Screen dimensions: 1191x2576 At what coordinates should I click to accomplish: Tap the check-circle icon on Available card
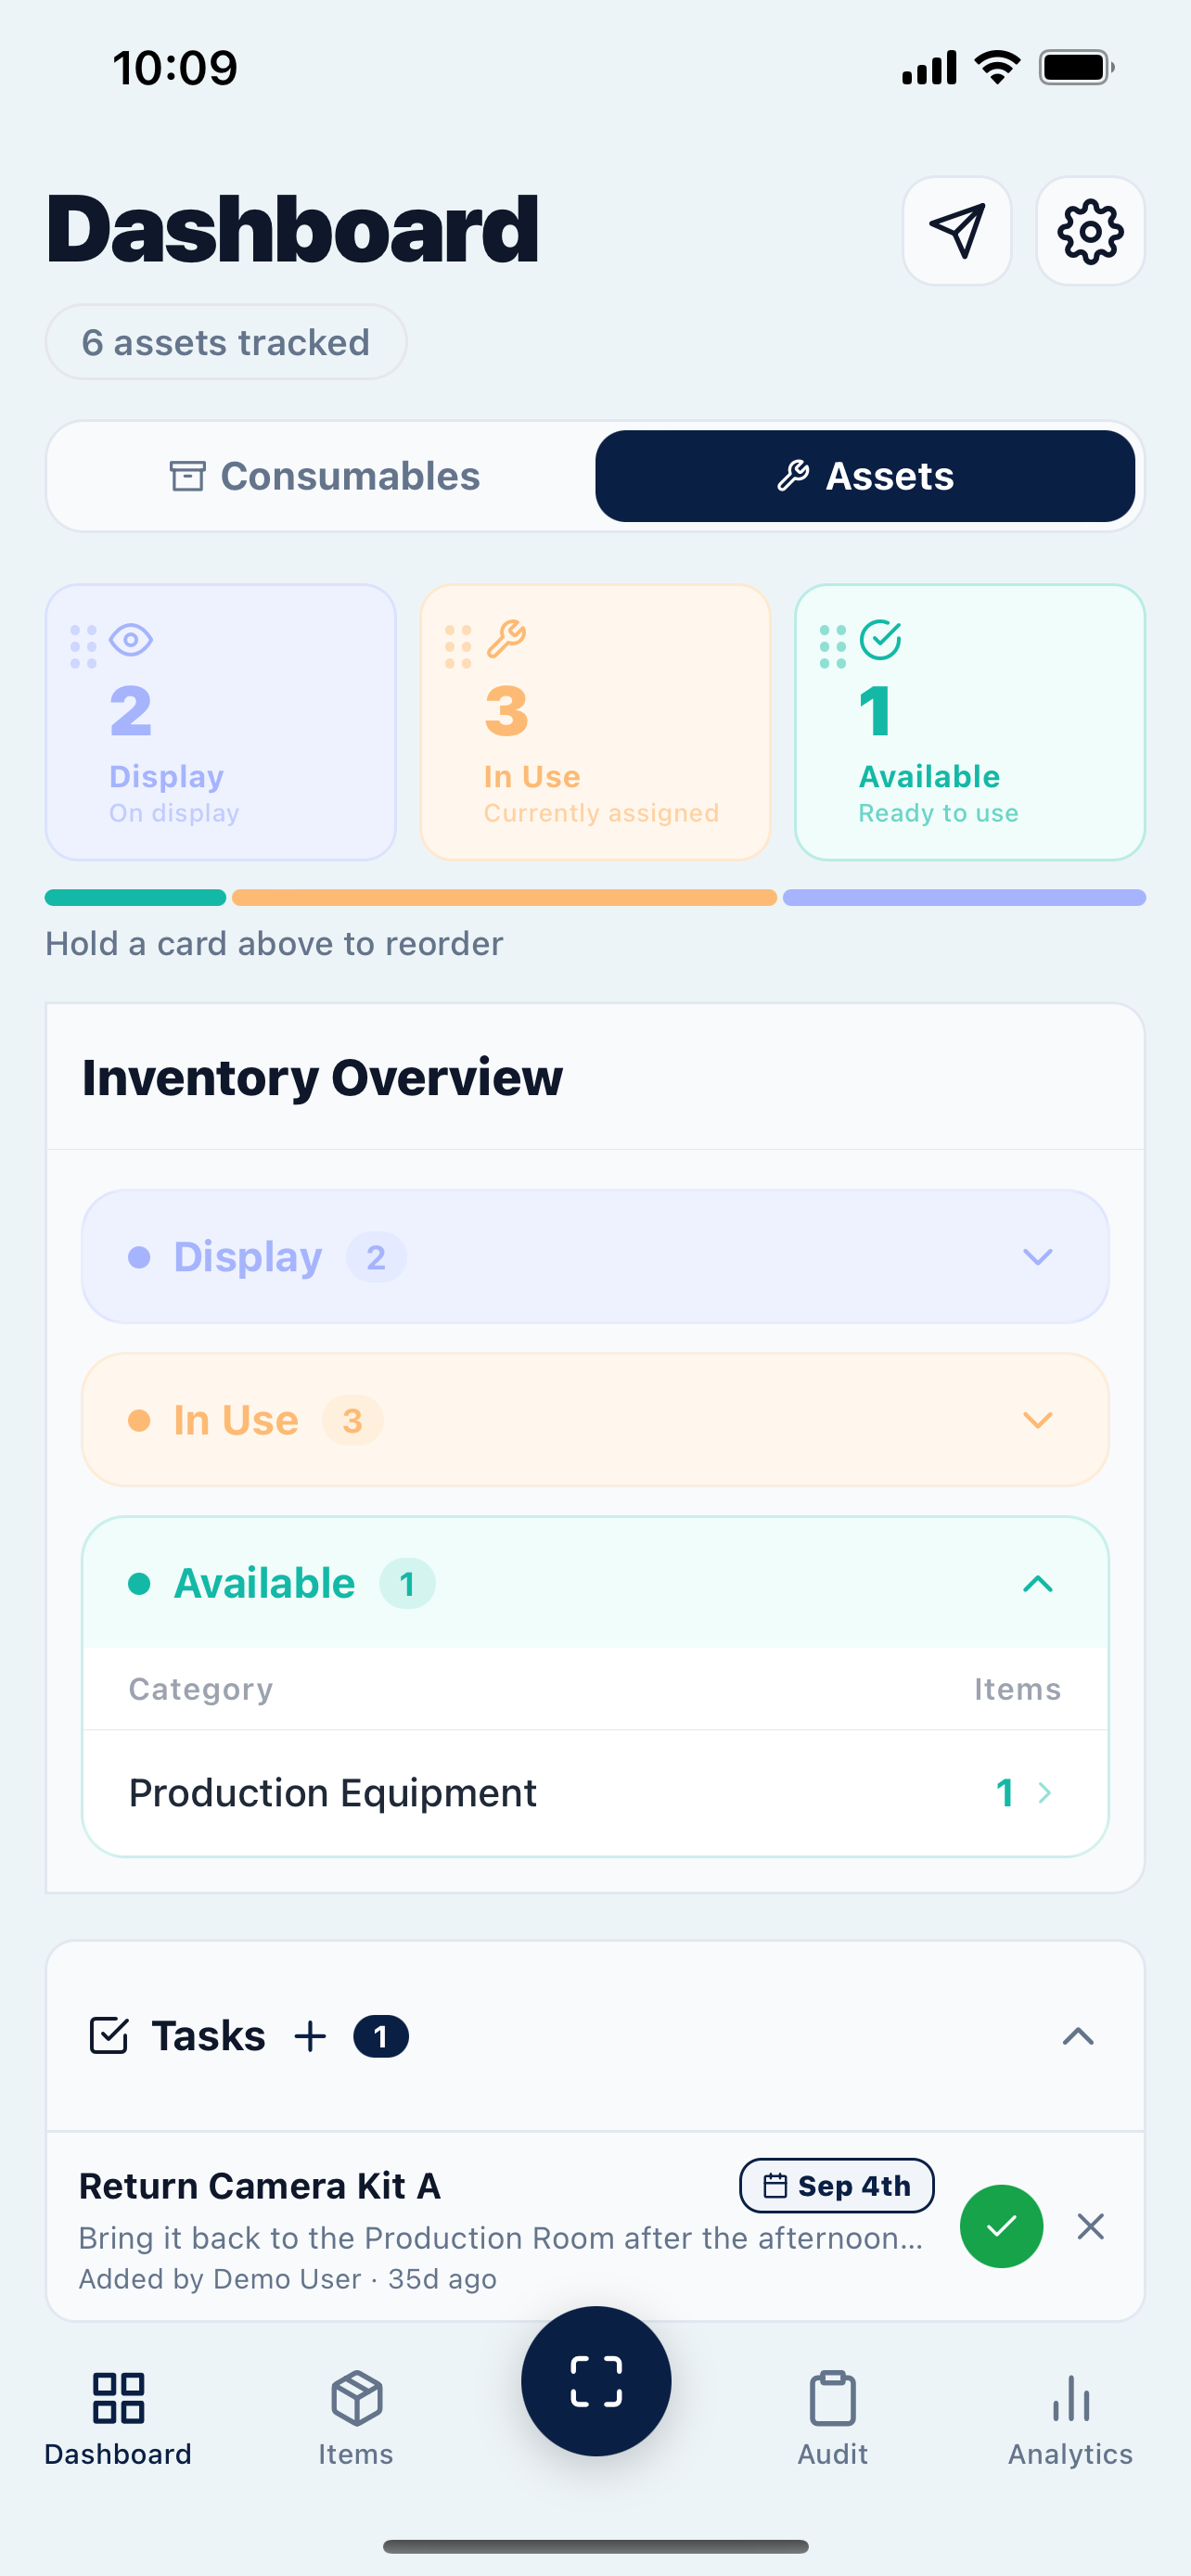pyautogui.click(x=880, y=640)
